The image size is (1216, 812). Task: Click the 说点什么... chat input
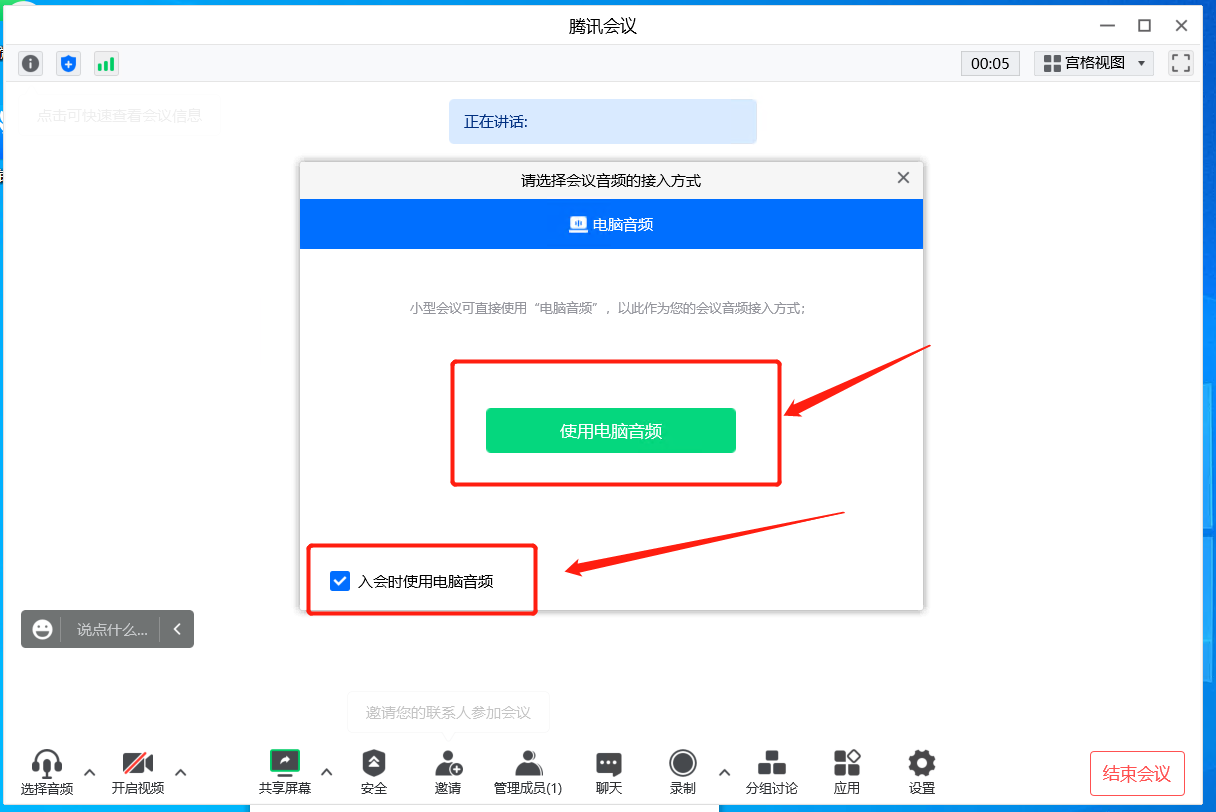click(x=112, y=629)
